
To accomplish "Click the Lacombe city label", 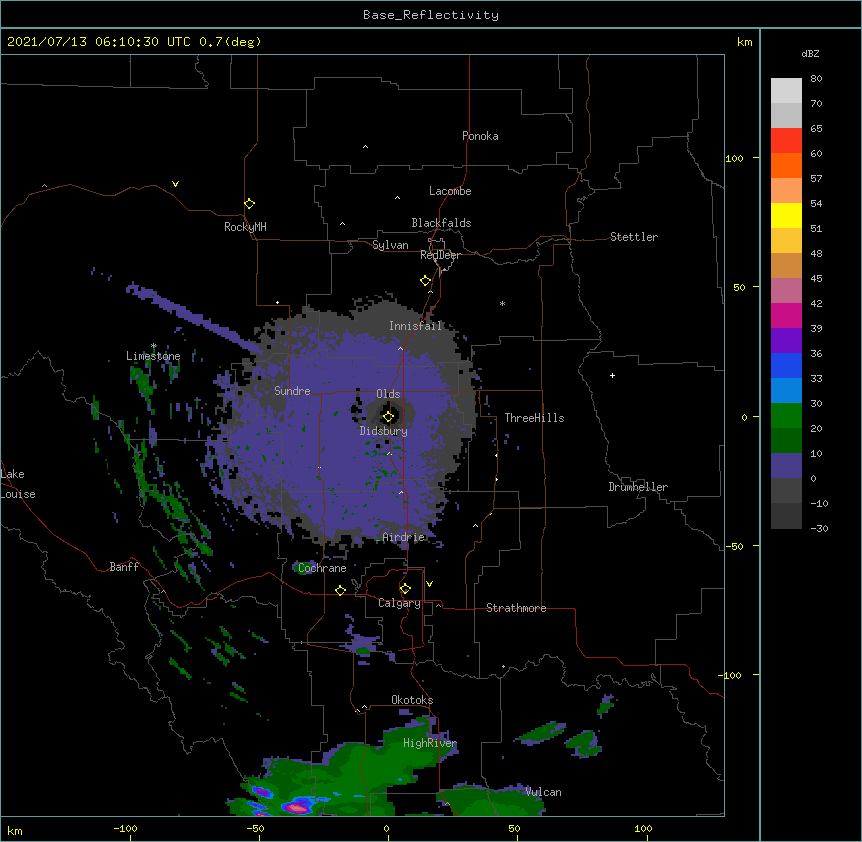I will coord(450,191).
